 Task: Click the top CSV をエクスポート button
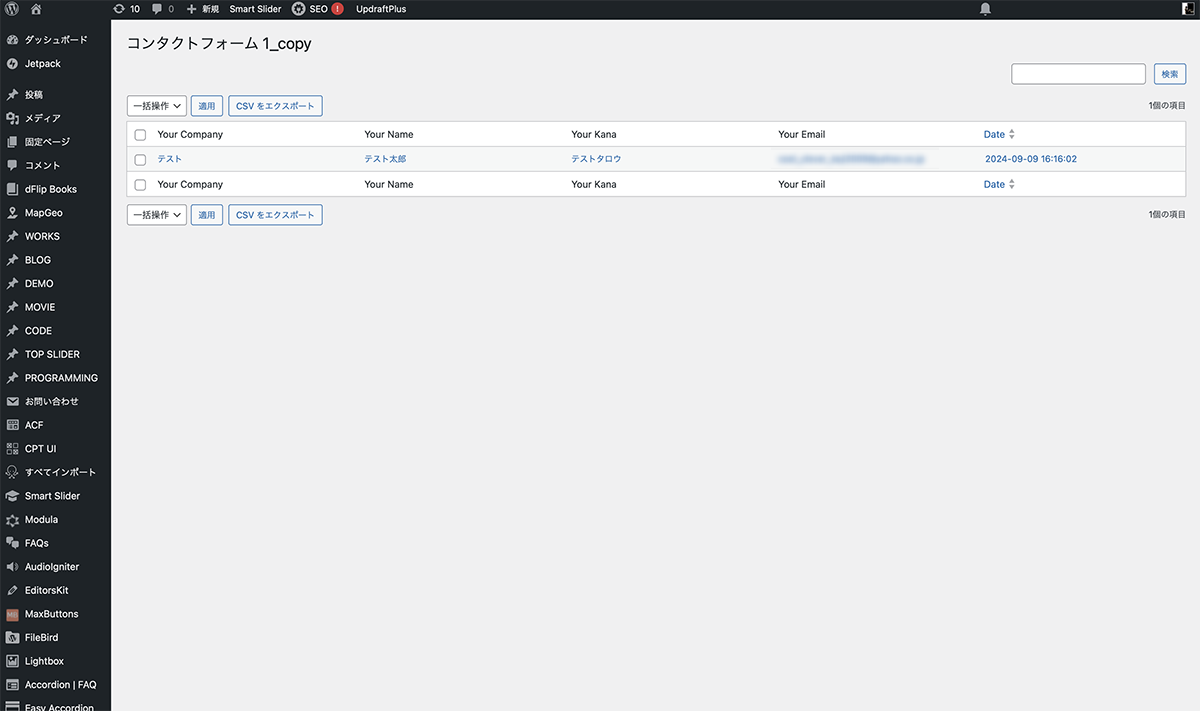(x=275, y=106)
